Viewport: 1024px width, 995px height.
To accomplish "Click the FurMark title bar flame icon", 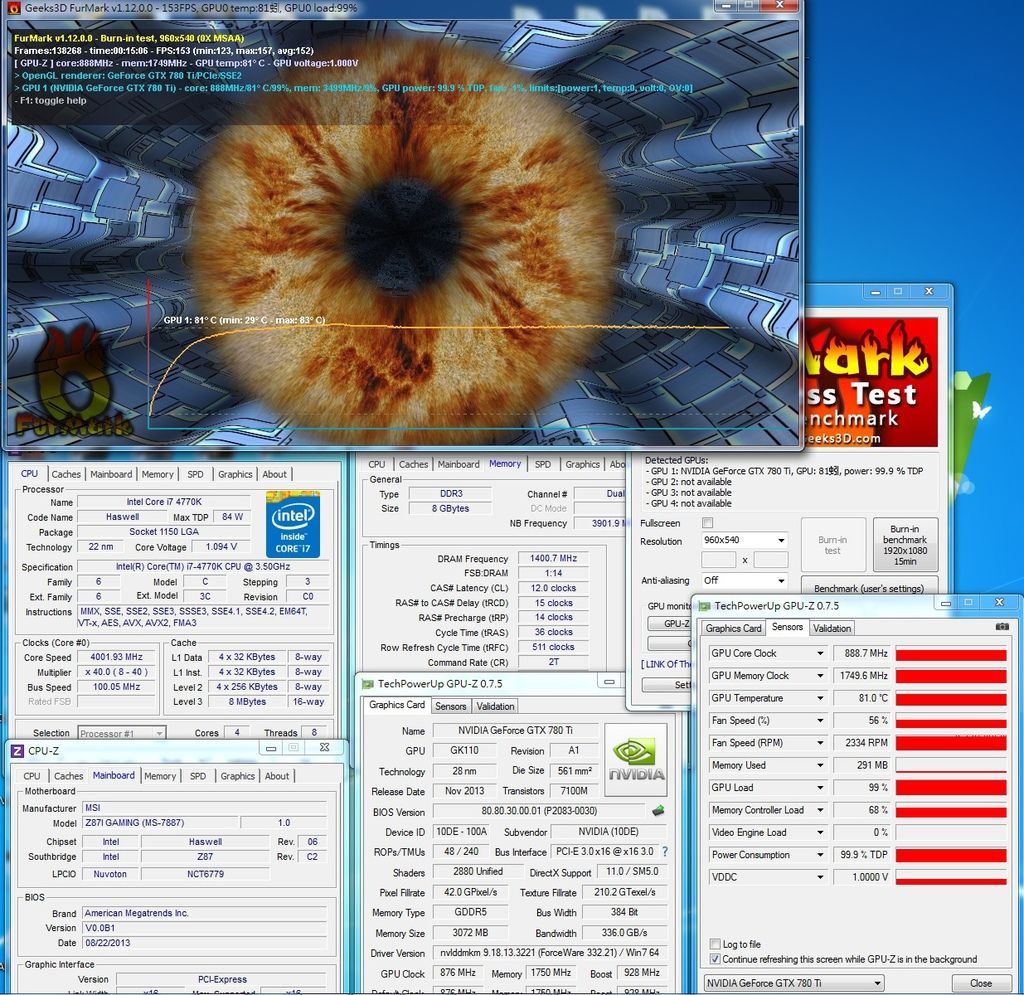I will [x=14, y=8].
